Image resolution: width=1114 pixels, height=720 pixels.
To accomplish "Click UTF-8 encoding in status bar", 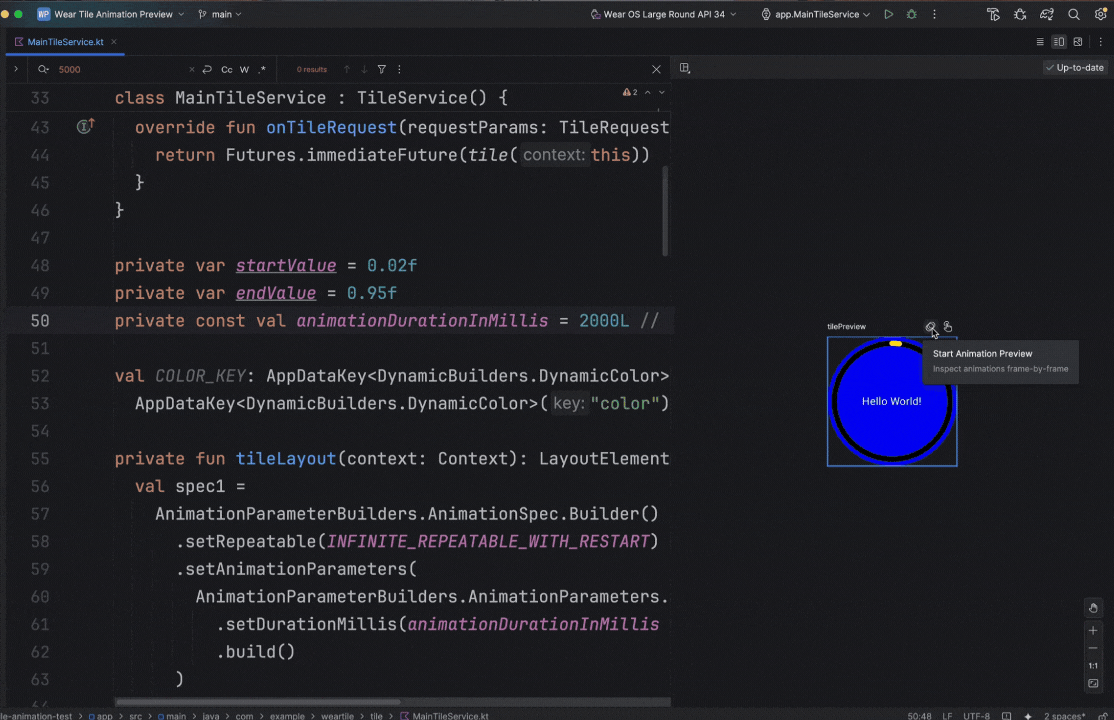I will coord(976,716).
